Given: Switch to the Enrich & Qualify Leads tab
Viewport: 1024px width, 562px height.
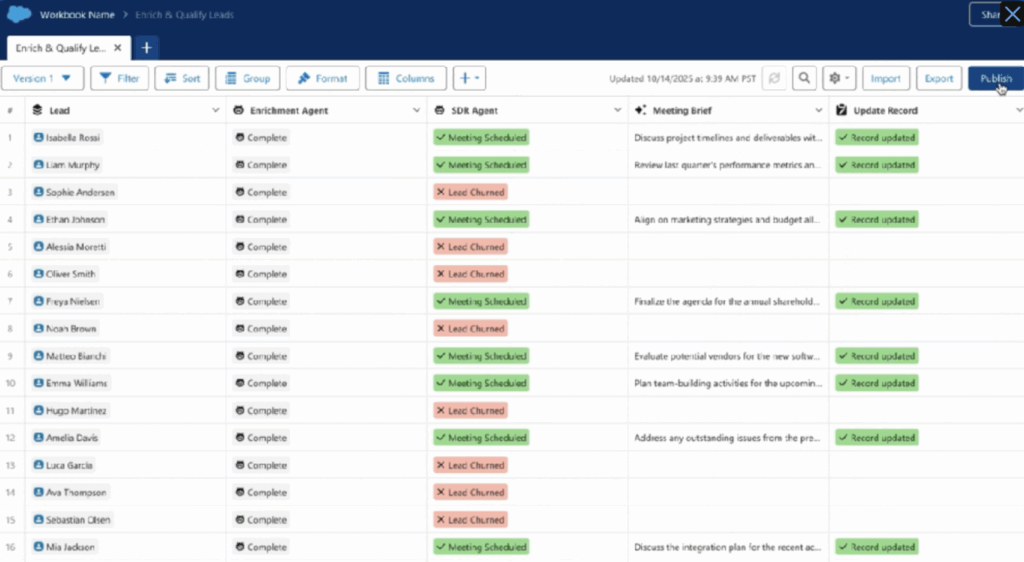Looking at the screenshot, I should pyautogui.click(x=60, y=47).
